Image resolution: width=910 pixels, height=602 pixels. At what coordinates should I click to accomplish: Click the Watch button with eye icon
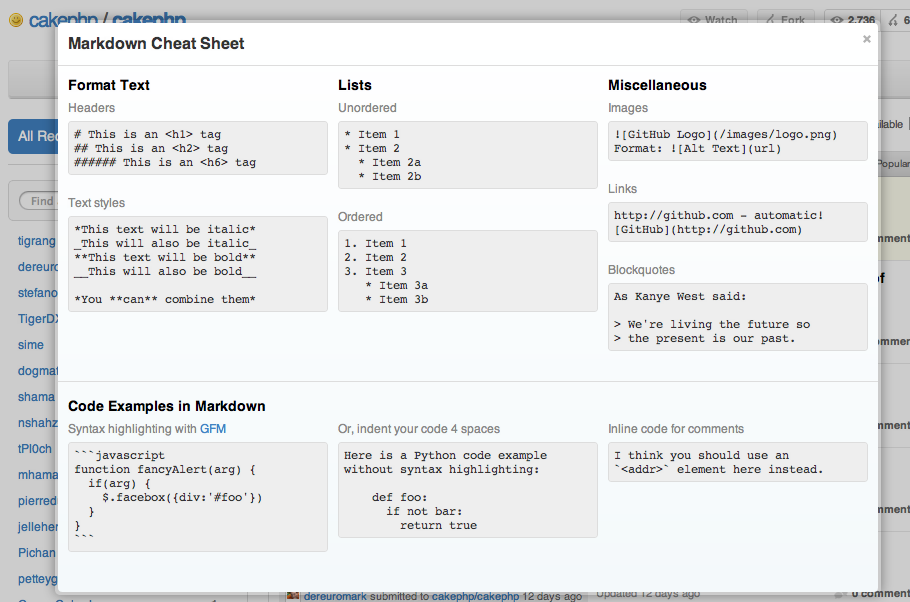[710, 20]
